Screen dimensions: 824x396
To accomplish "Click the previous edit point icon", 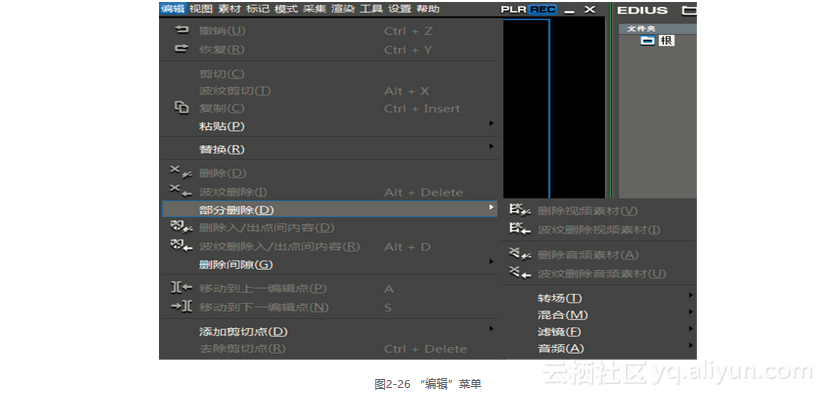I will click(x=182, y=288).
